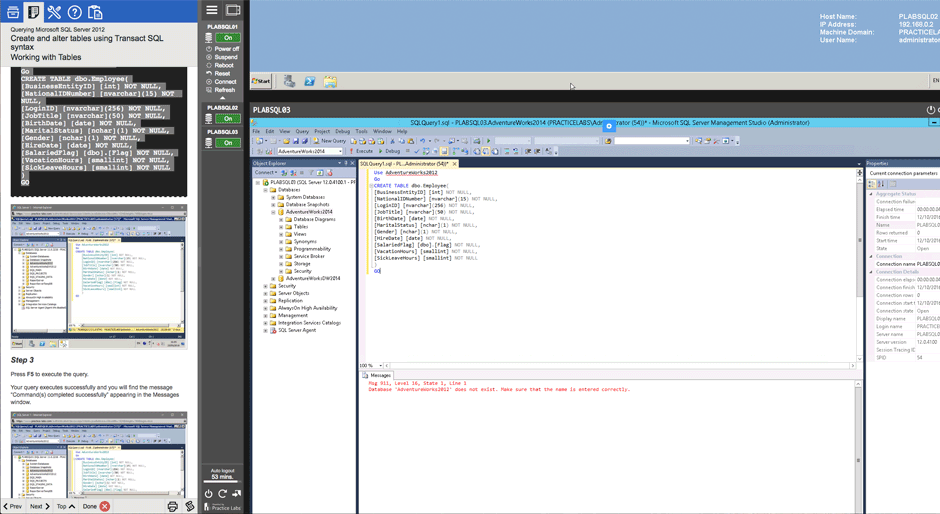940x514 pixels.
Task: Open the help question mark icon
Action: click(x=74, y=11)
